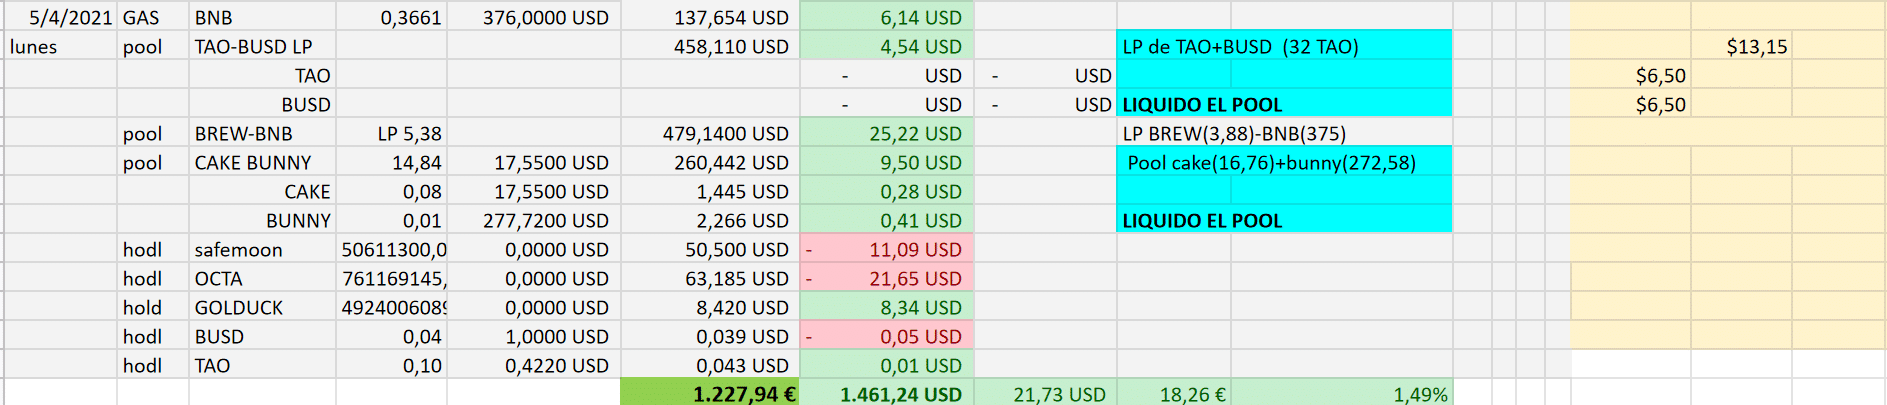The image size is (1887, 405).
Task: Select the date cell 5/4/2021
Action: pos(61,17)
